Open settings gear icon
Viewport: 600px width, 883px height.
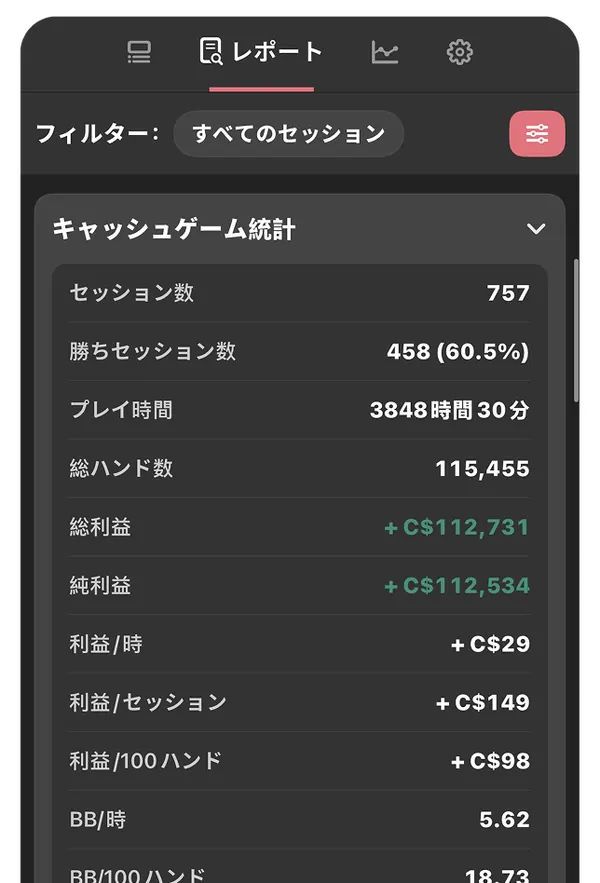(460, 52)
